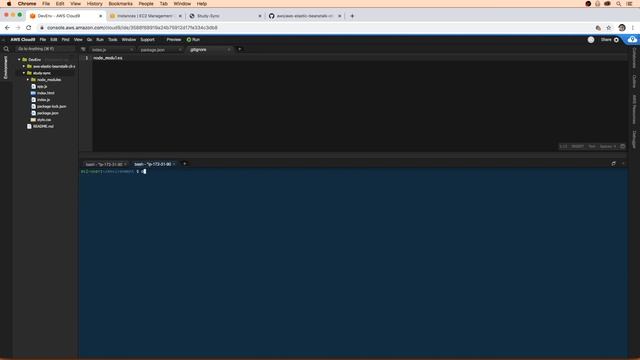
Task: Switch to the first bash terminal tab
Action: point(105,164)
